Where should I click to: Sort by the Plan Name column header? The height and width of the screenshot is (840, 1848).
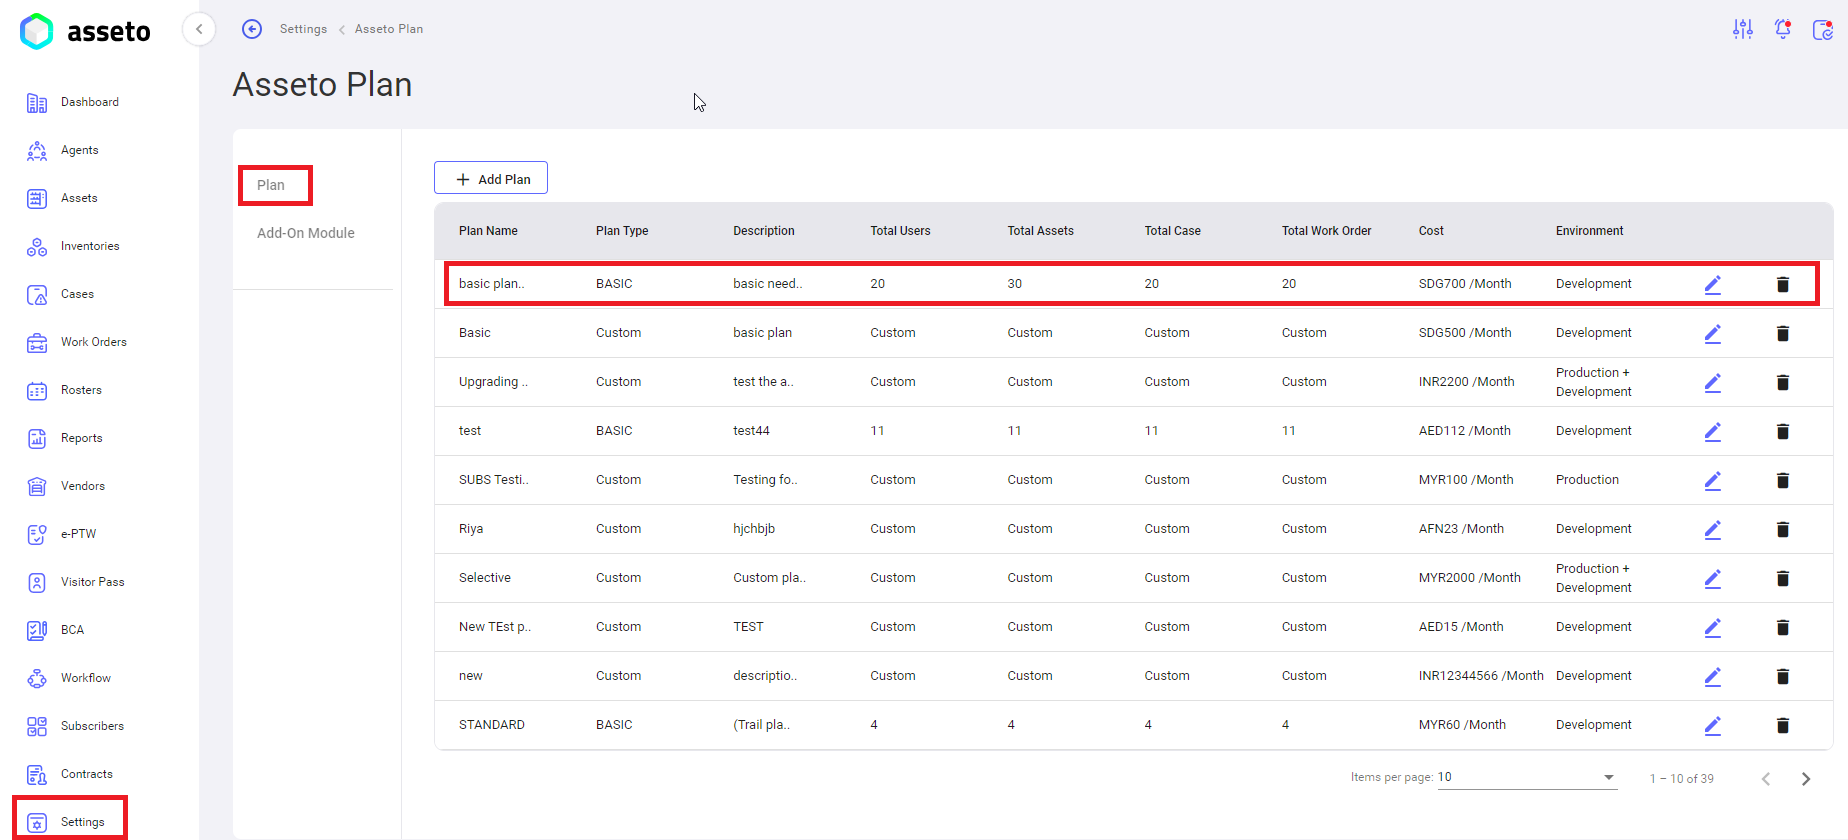pos(488,231)
